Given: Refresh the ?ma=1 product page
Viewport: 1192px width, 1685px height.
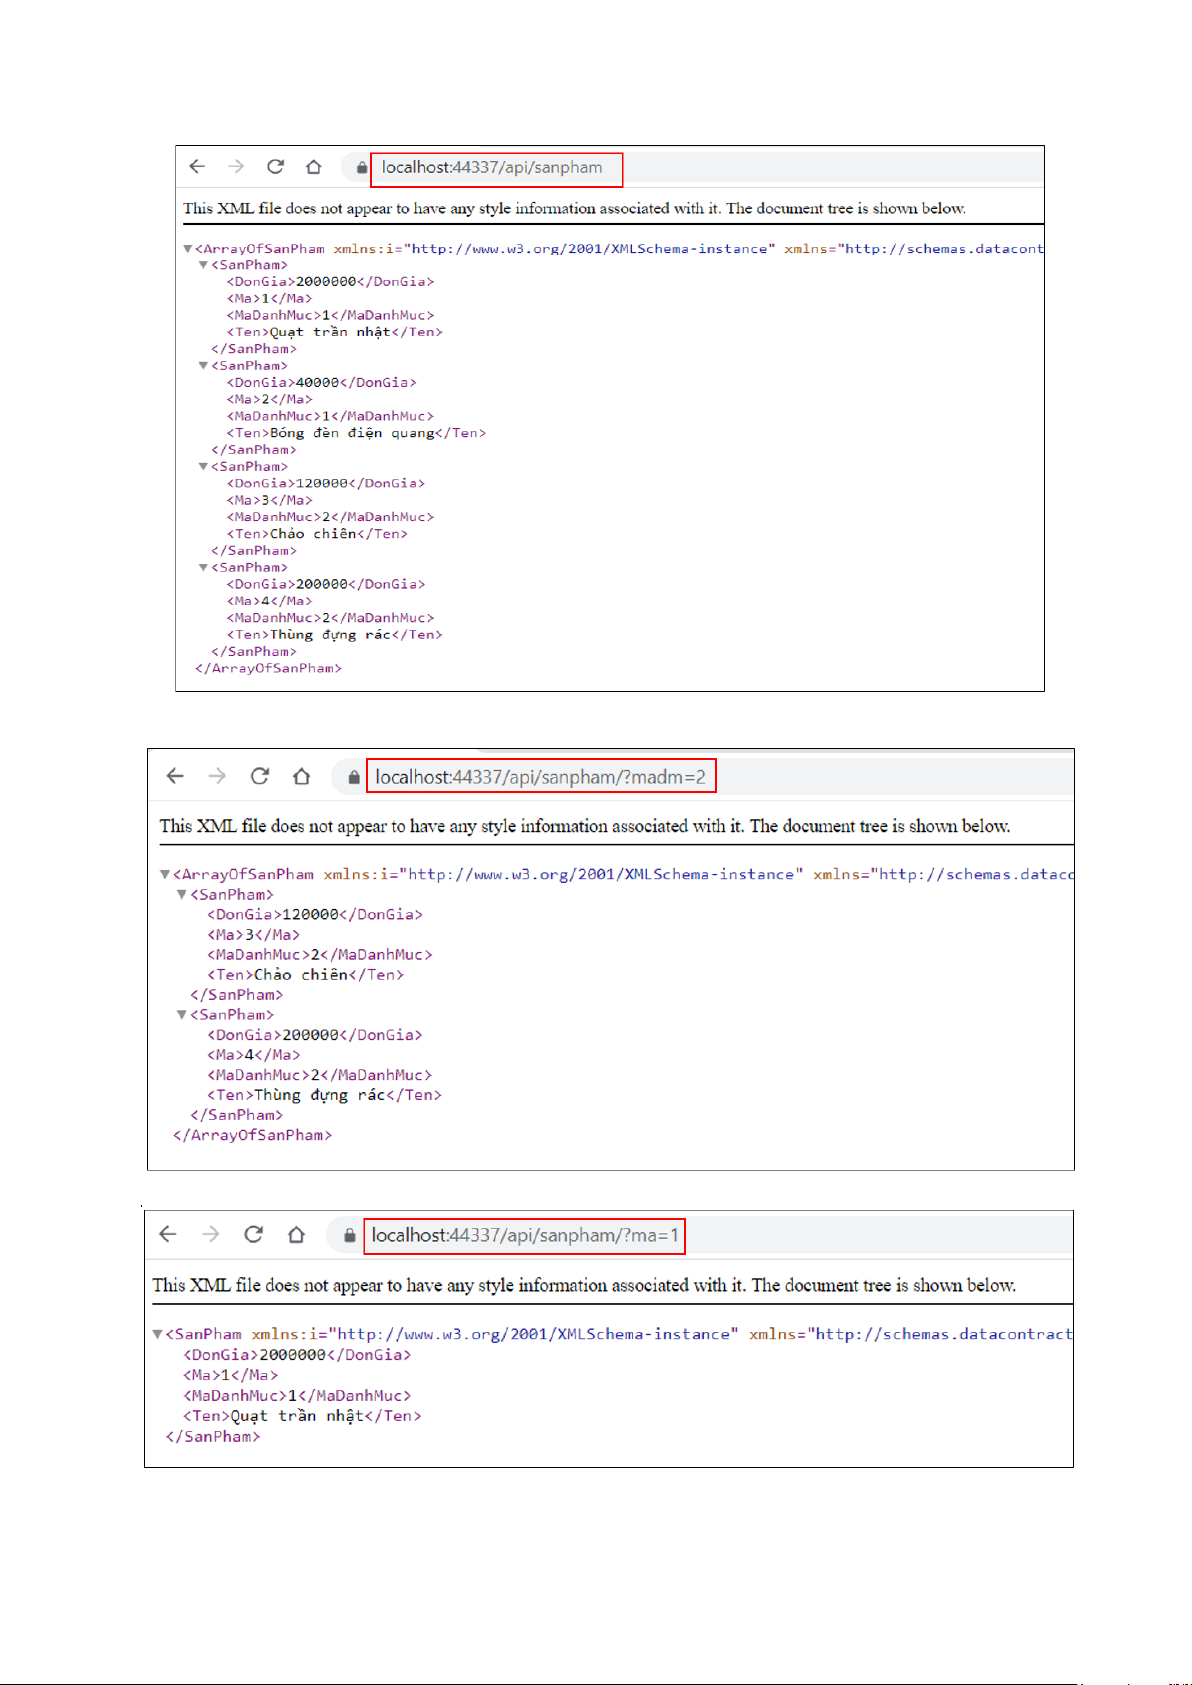Looking at the screenshot, I should [254, 1234].
